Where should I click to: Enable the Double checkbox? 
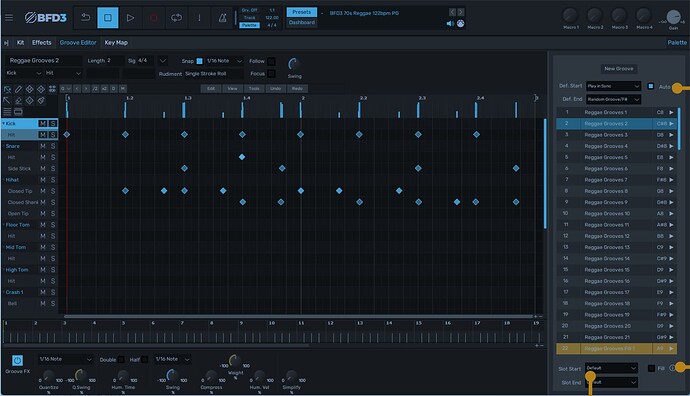[x=121, y=359]
